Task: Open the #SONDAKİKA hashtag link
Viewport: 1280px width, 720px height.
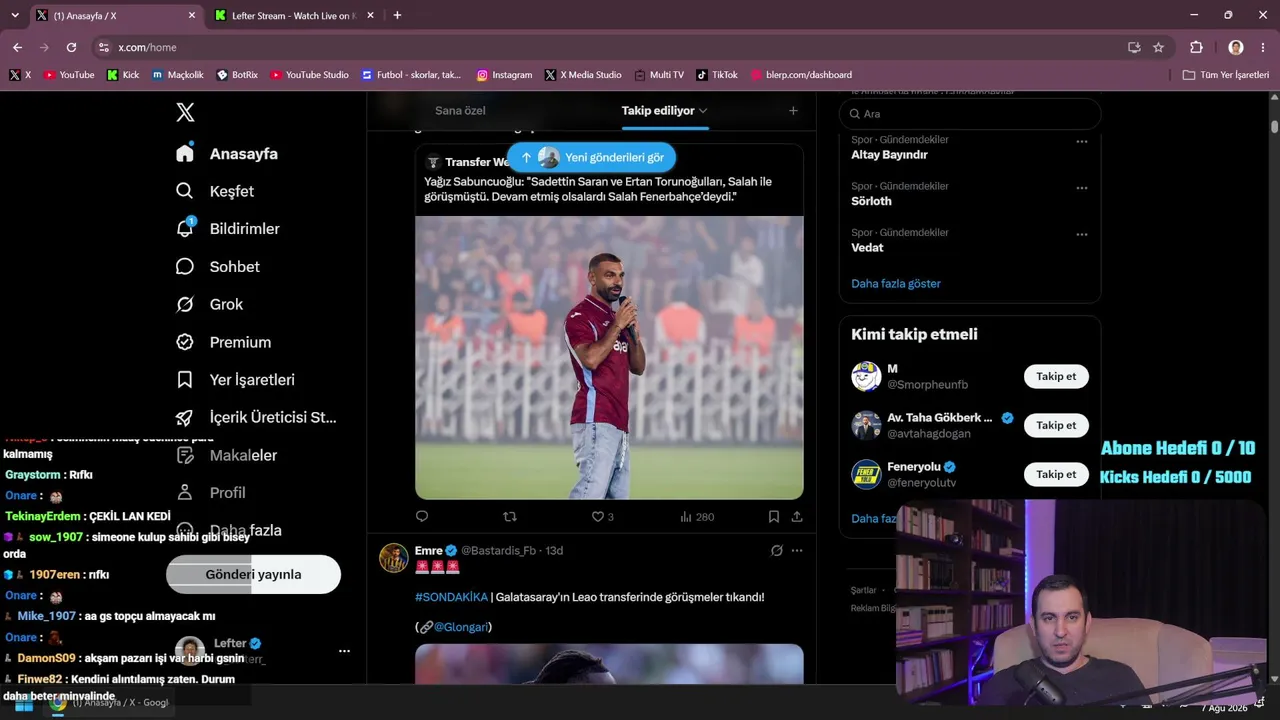Action: pyautogui.click(x=451, y=597)
